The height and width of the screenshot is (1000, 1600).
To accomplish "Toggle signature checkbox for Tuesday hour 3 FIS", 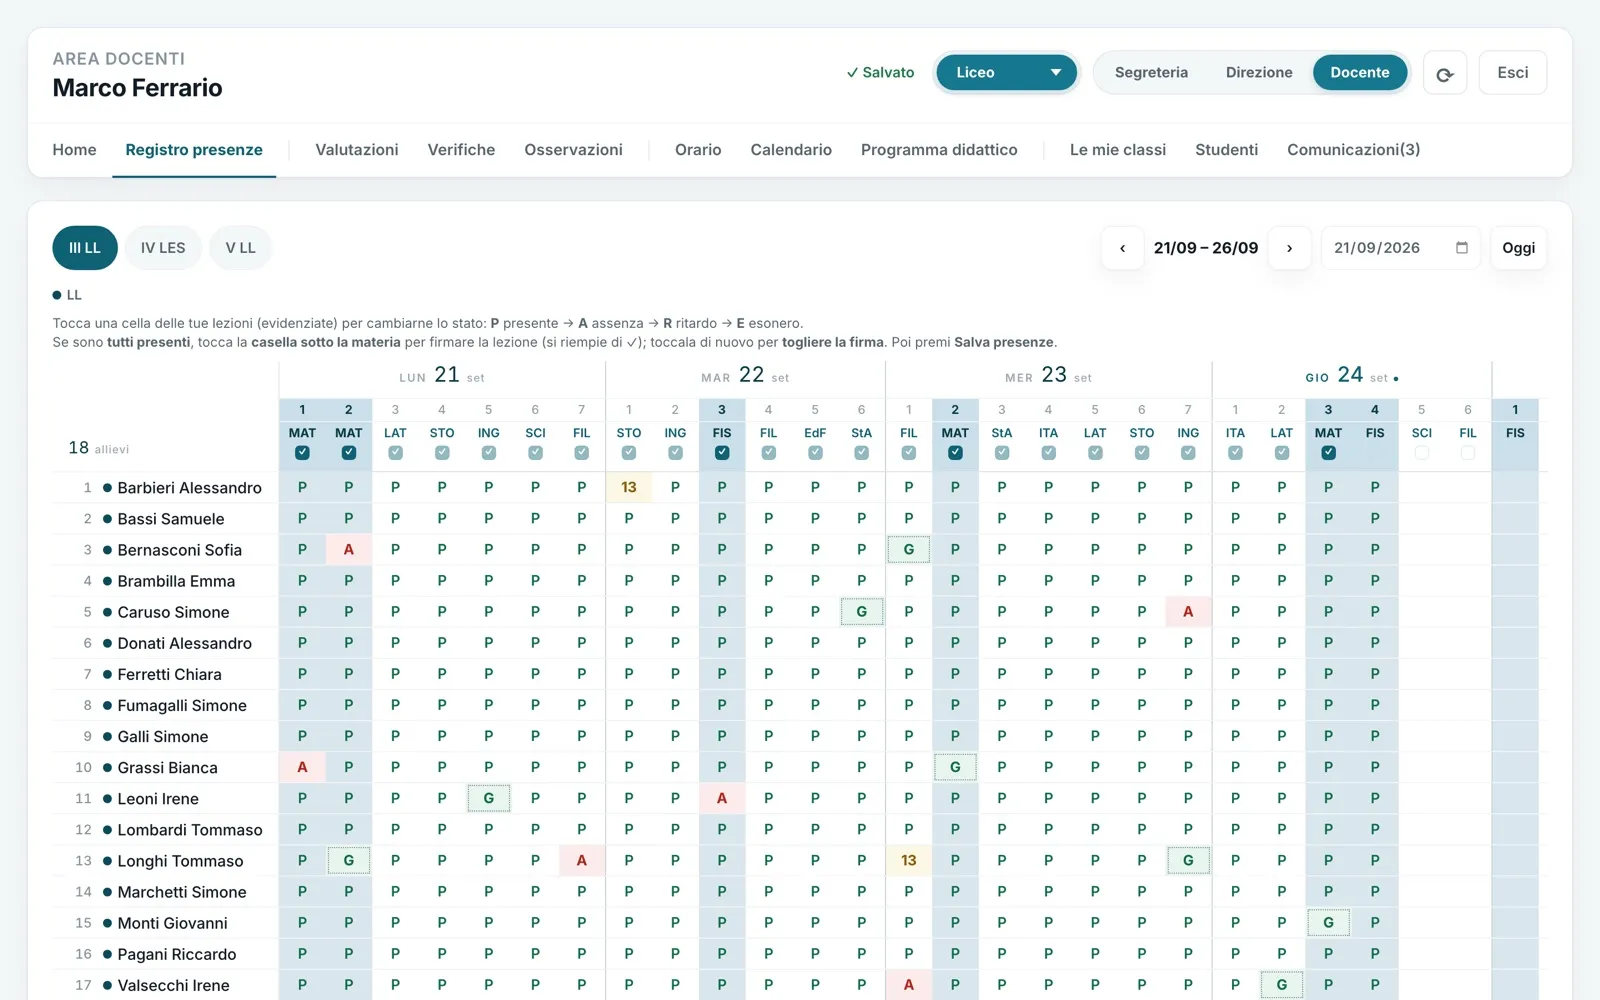I will point(722,453).
